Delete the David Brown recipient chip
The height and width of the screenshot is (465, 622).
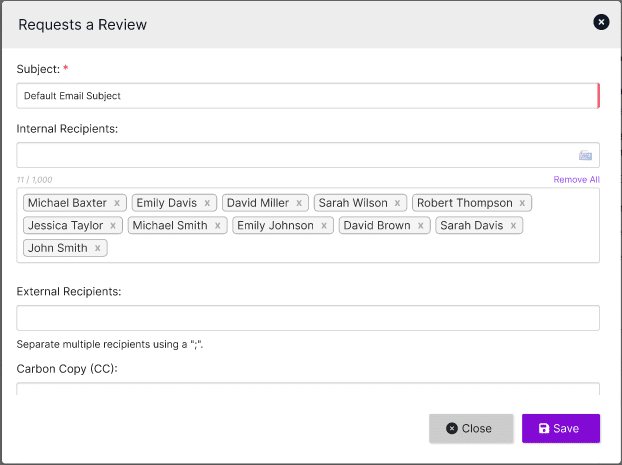(420, 226)
